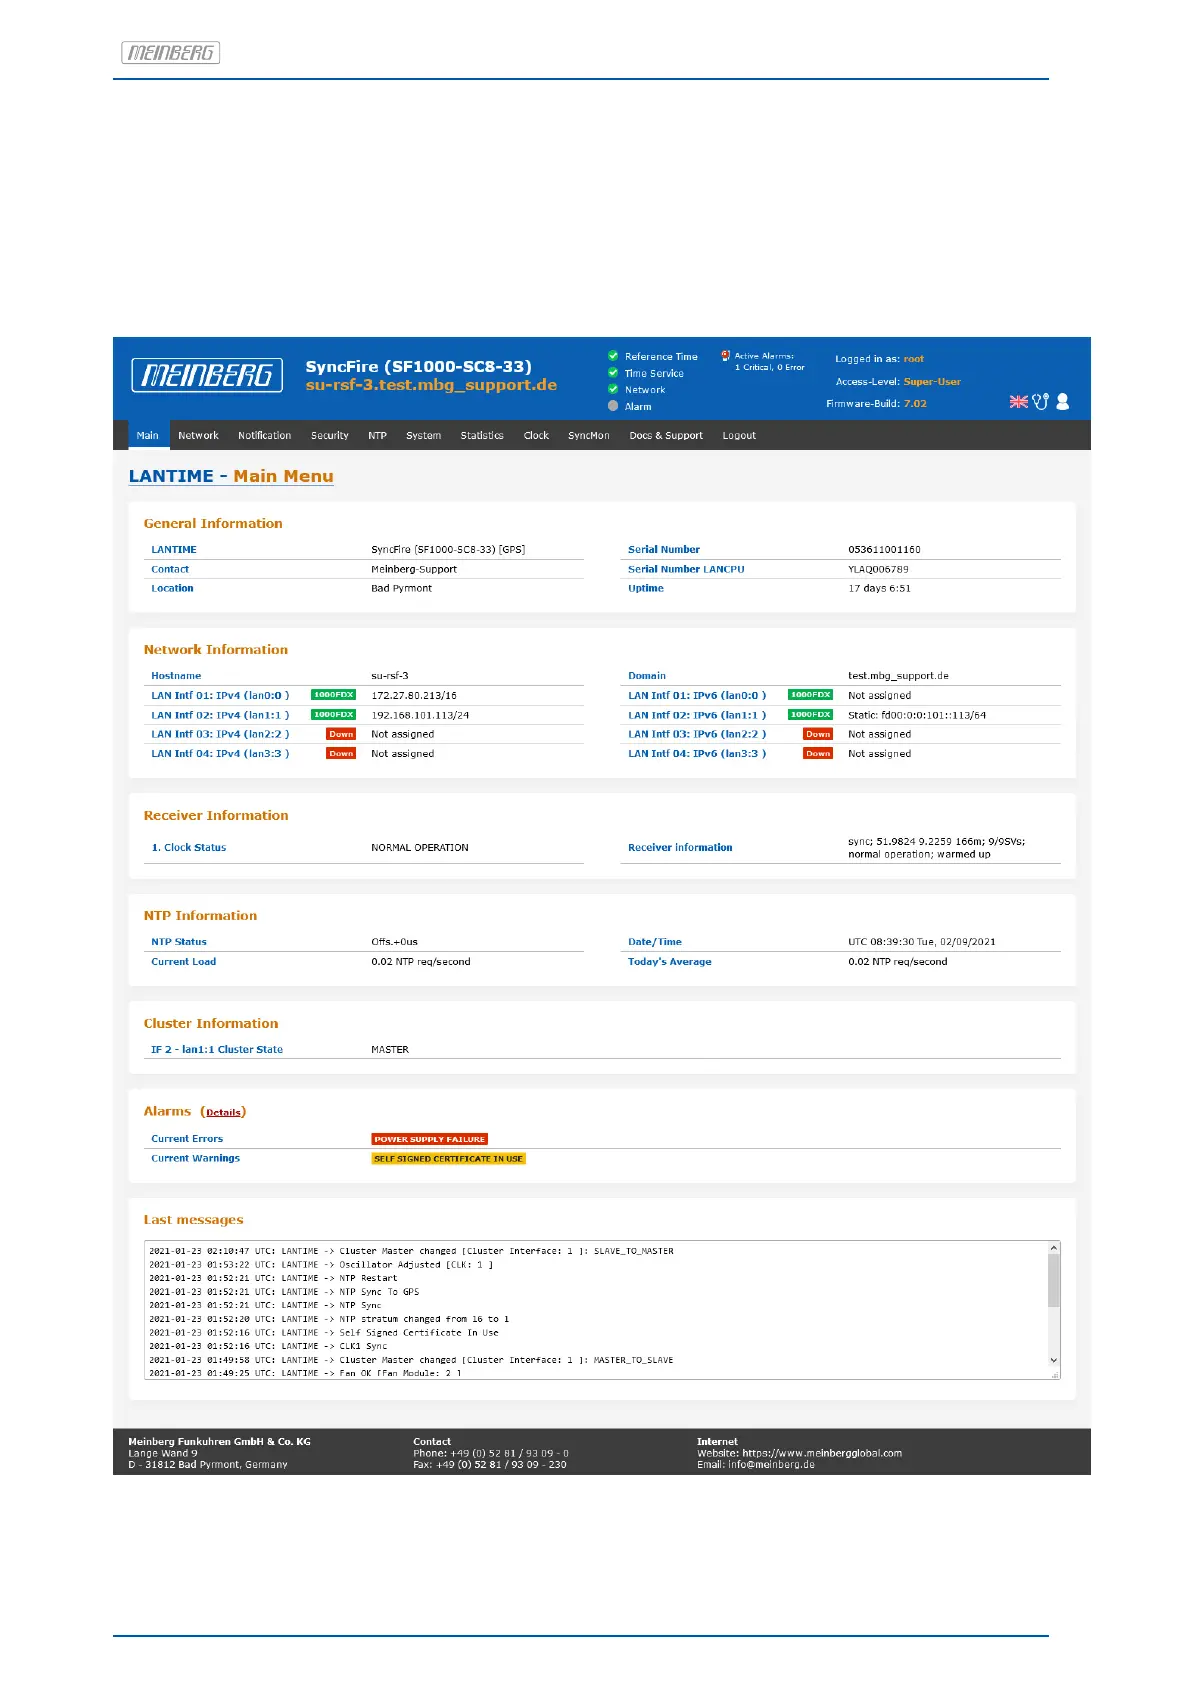Click the Meinberg website URL in footer
1191x1684 pixels.
(821, 1453)
